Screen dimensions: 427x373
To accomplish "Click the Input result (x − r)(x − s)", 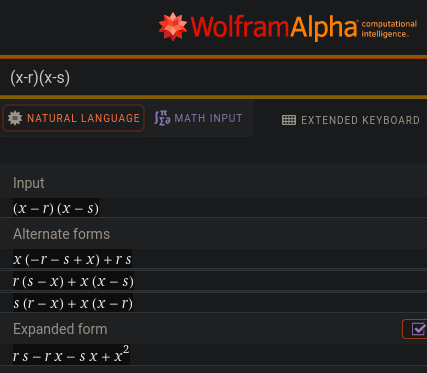I will [56, 208].
